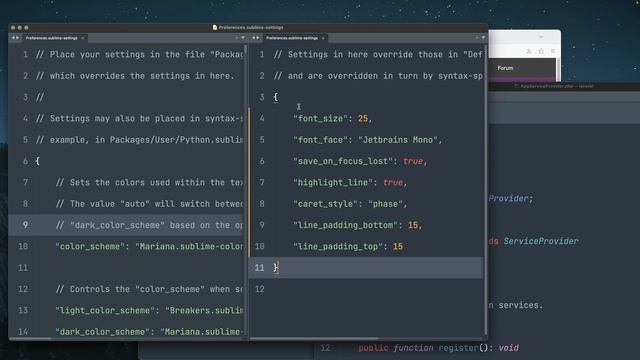Click "Provider;" text in background editor window
The image size is (640, 360).
(x=511, y=198)
